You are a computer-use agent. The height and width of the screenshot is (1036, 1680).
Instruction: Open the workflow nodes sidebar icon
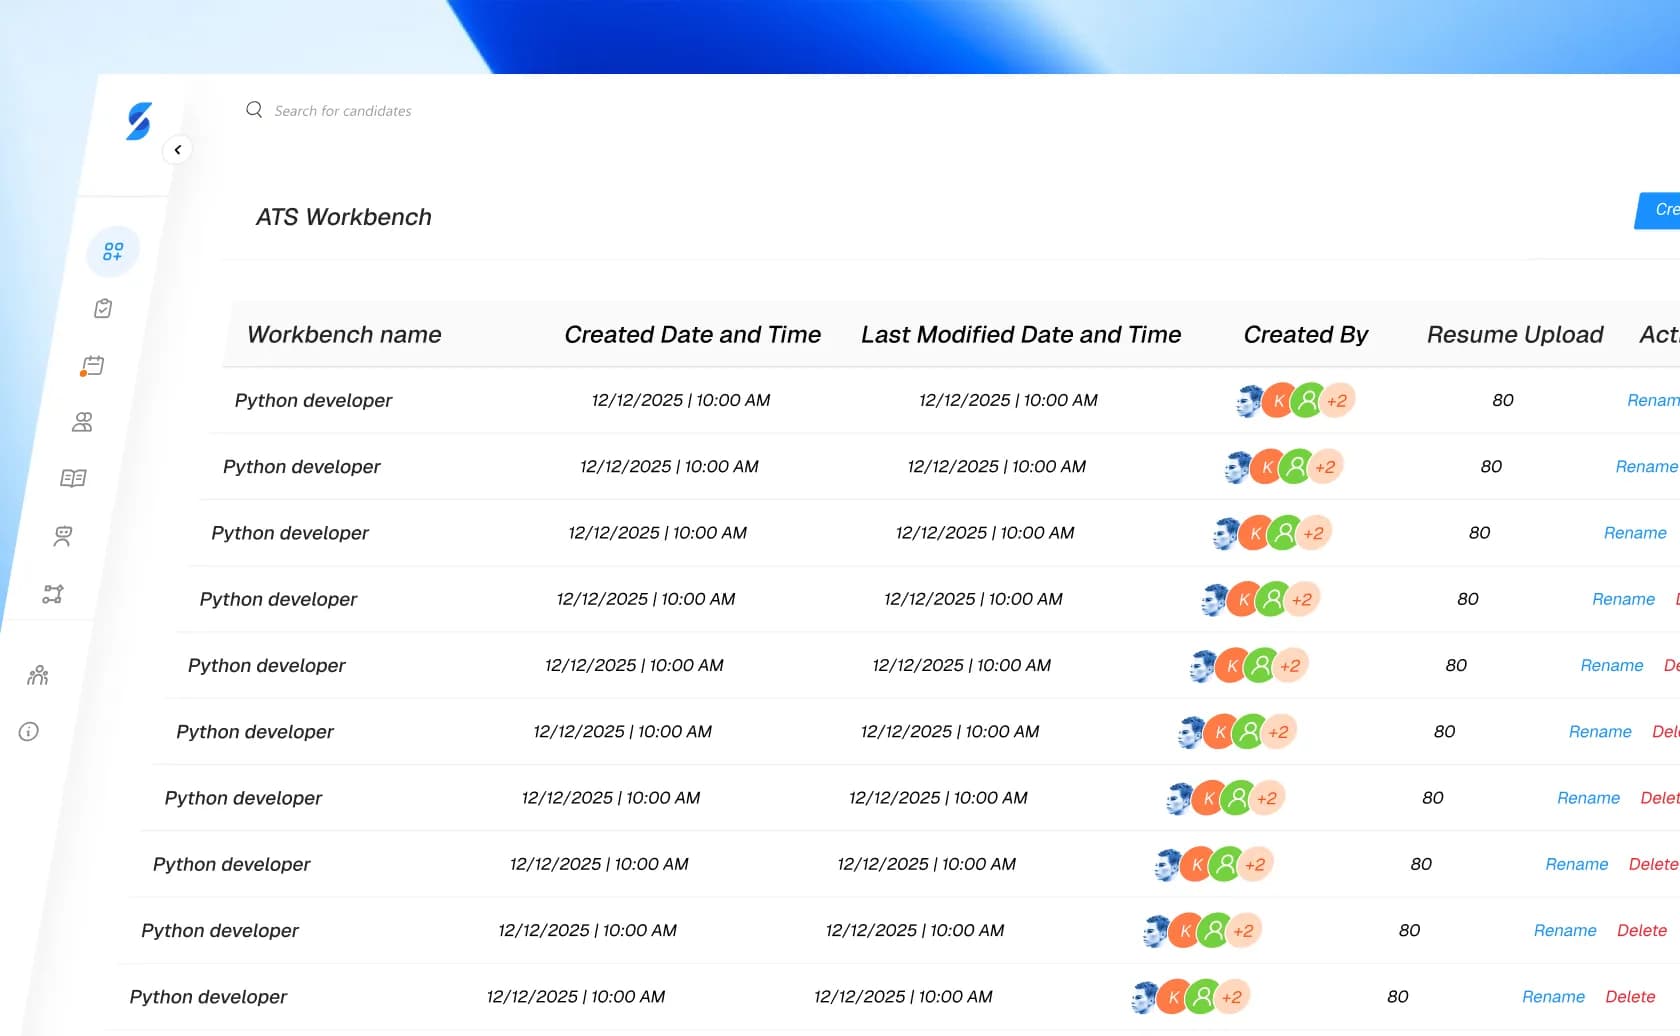click(x=53, y=594)
